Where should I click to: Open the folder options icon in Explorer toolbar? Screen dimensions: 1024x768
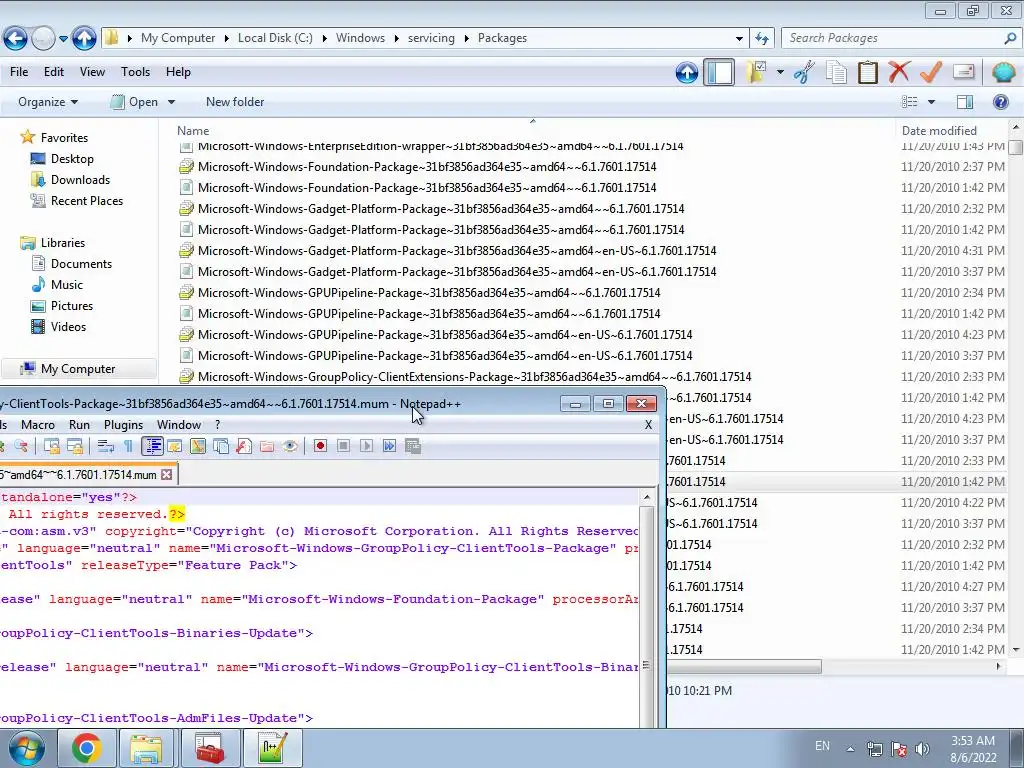[x=757, y=72]
